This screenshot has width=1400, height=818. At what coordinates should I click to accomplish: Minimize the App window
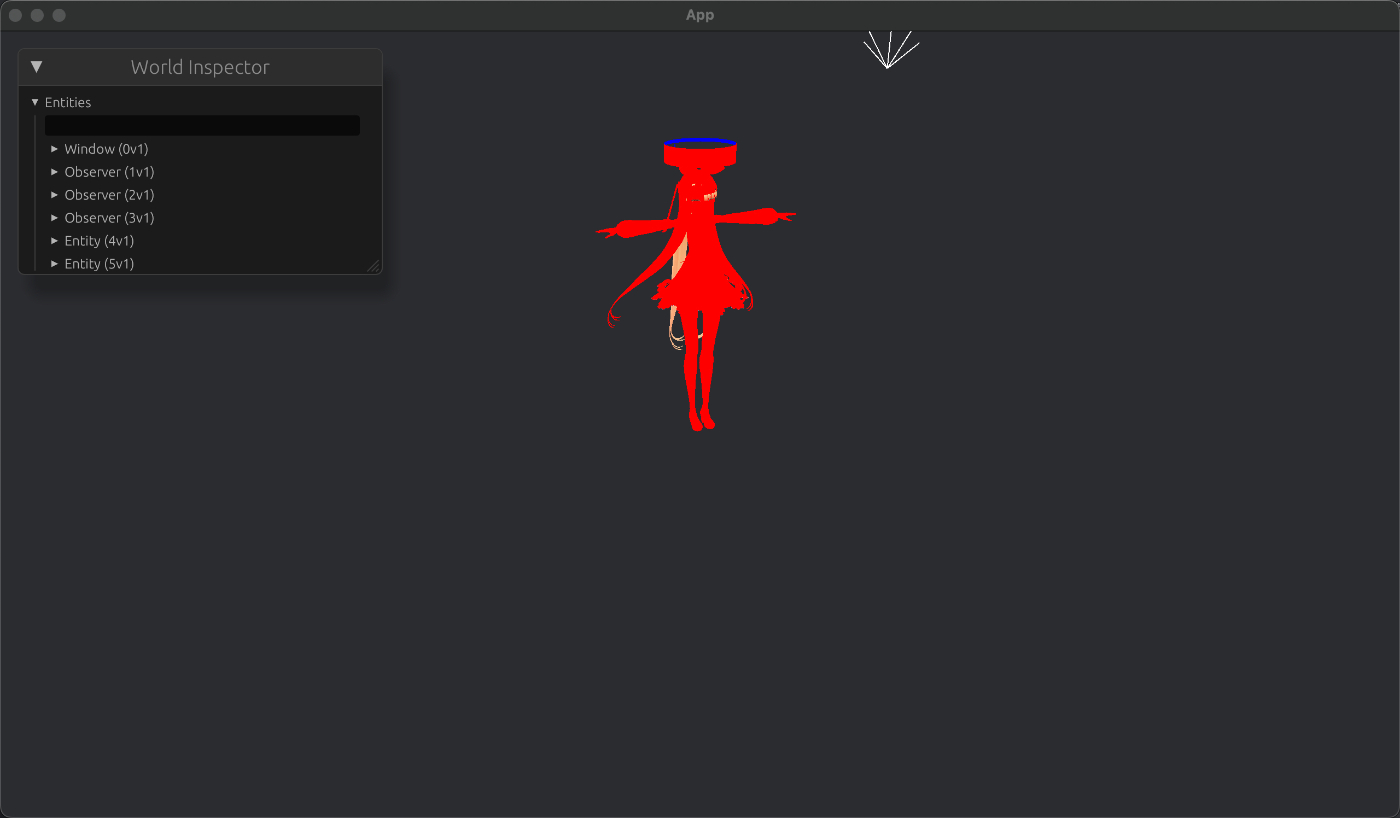pos(37,15)
